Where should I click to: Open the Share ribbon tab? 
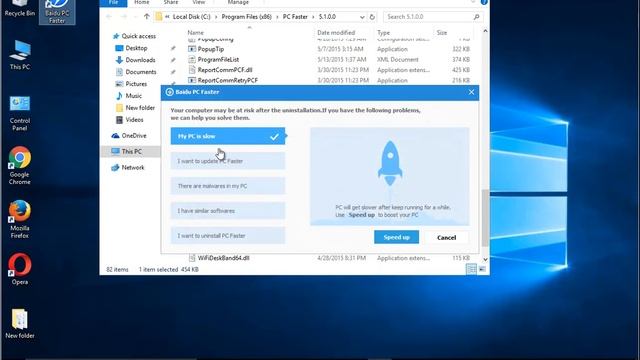click(x=171, y=2)
